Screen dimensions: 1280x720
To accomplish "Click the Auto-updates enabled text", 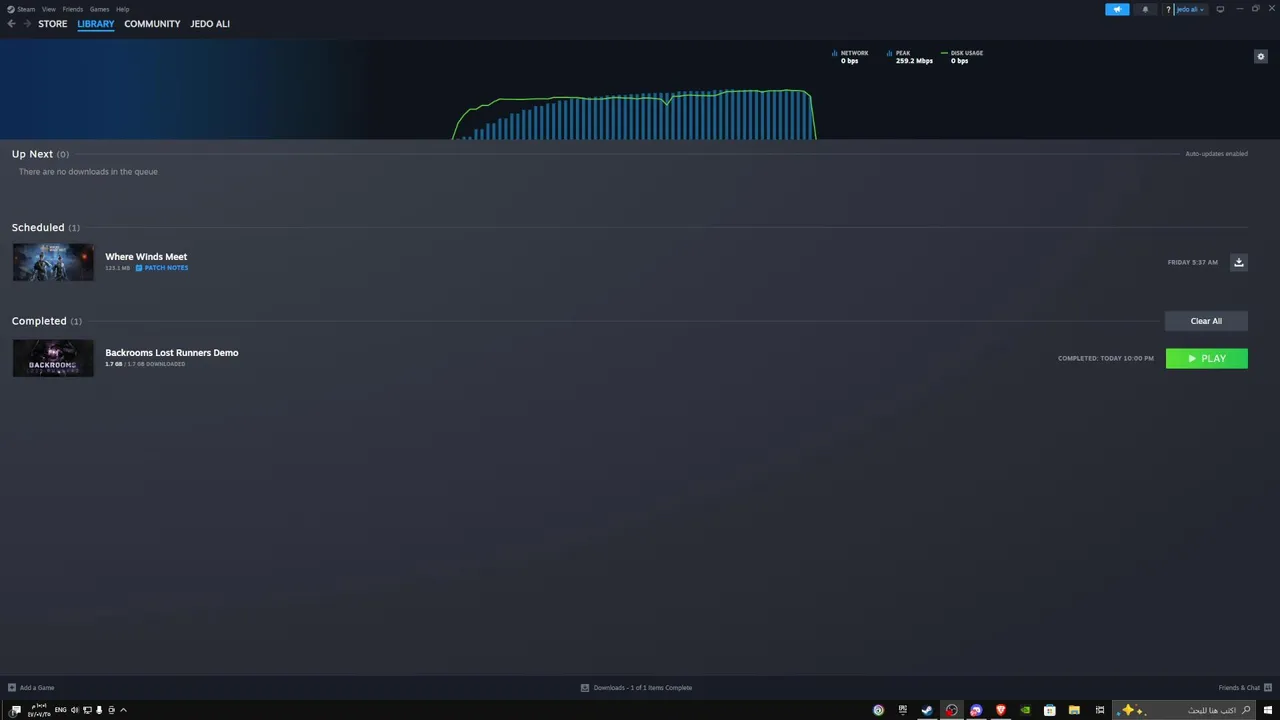I will (1216, 154).
